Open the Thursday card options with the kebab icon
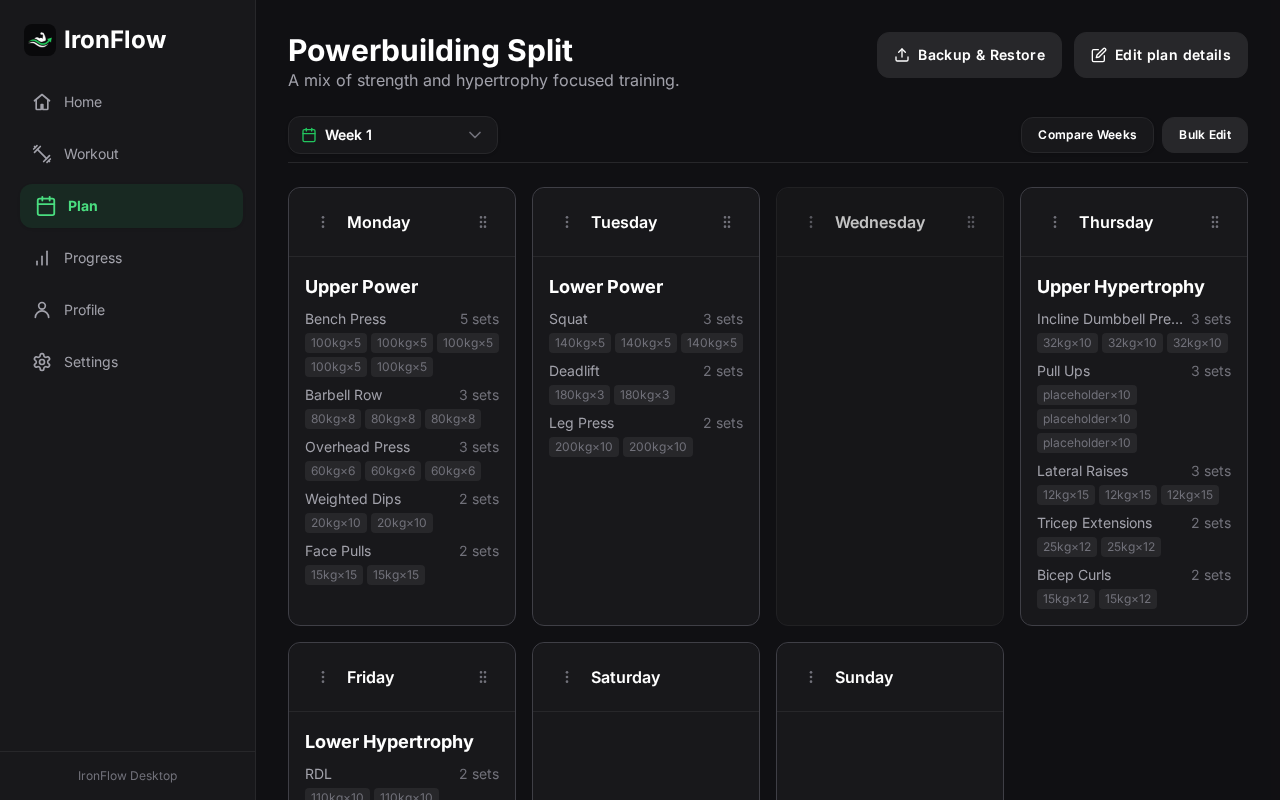This screenshot has width=1280, height=800. [1055, 222]
